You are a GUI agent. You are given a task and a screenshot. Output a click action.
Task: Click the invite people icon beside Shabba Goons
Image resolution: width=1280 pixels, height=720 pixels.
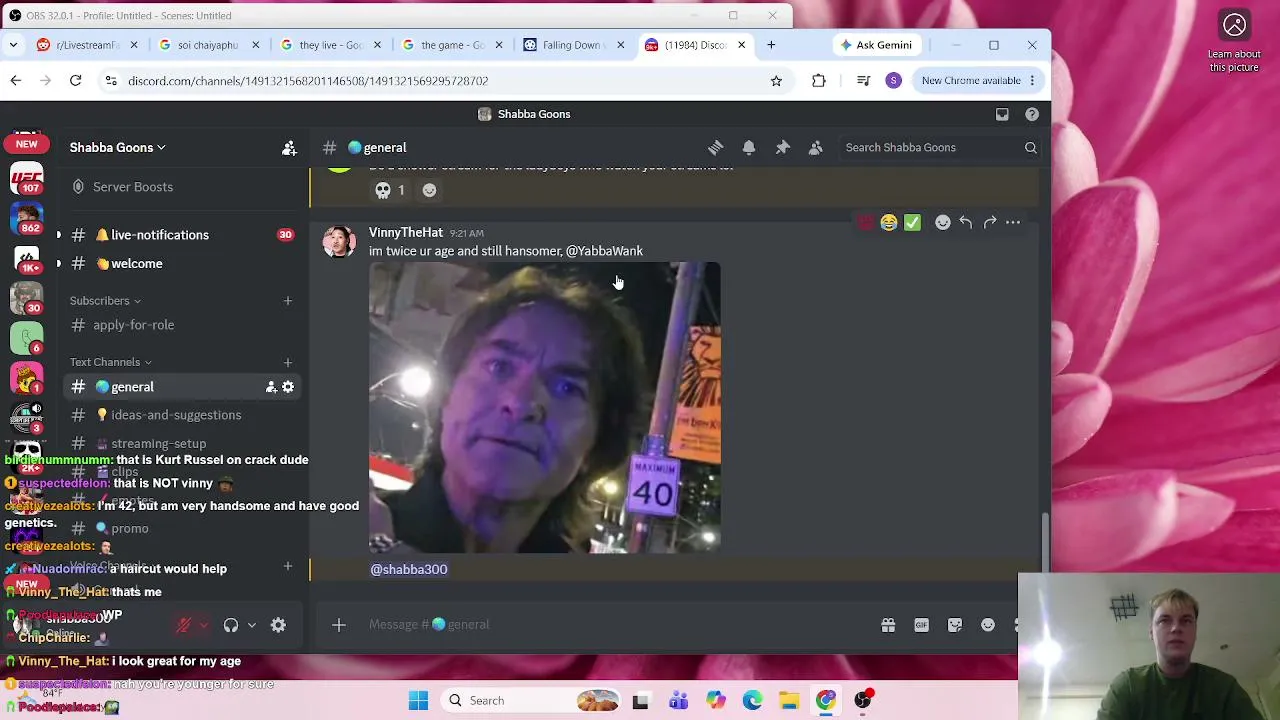pos(289,148)
